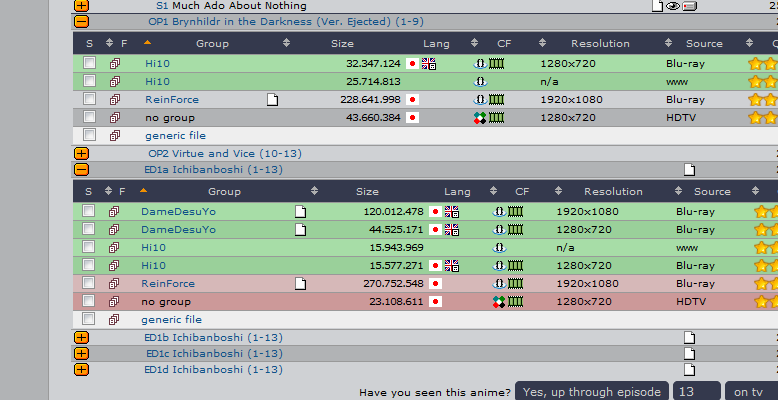
Task: Click the Japanese flag in OP1 ReinForce row
Action: pyautogui.click(x=412, y=100)
